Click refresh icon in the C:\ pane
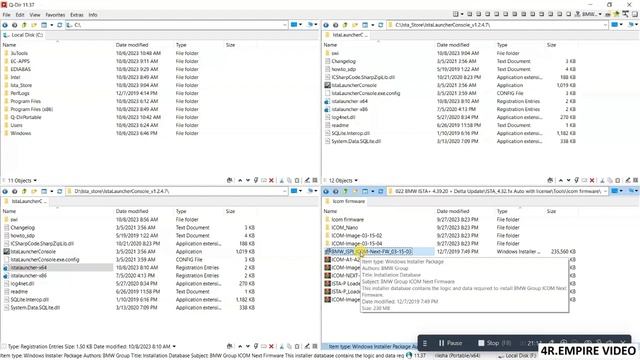Screen dimensions: 640x360 (60, 25)
